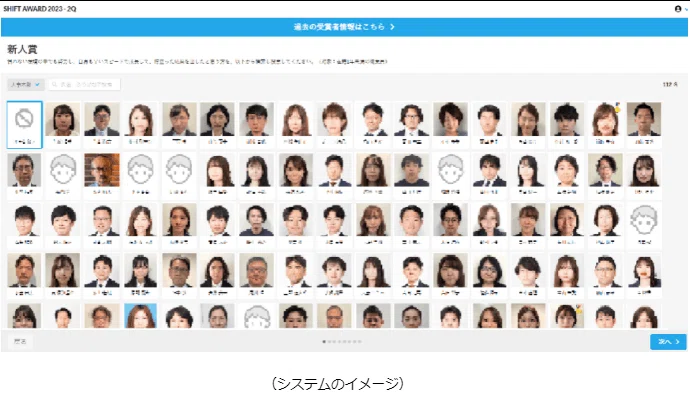
Task: Select the photo with brick wall background
Action: point(102,174)
